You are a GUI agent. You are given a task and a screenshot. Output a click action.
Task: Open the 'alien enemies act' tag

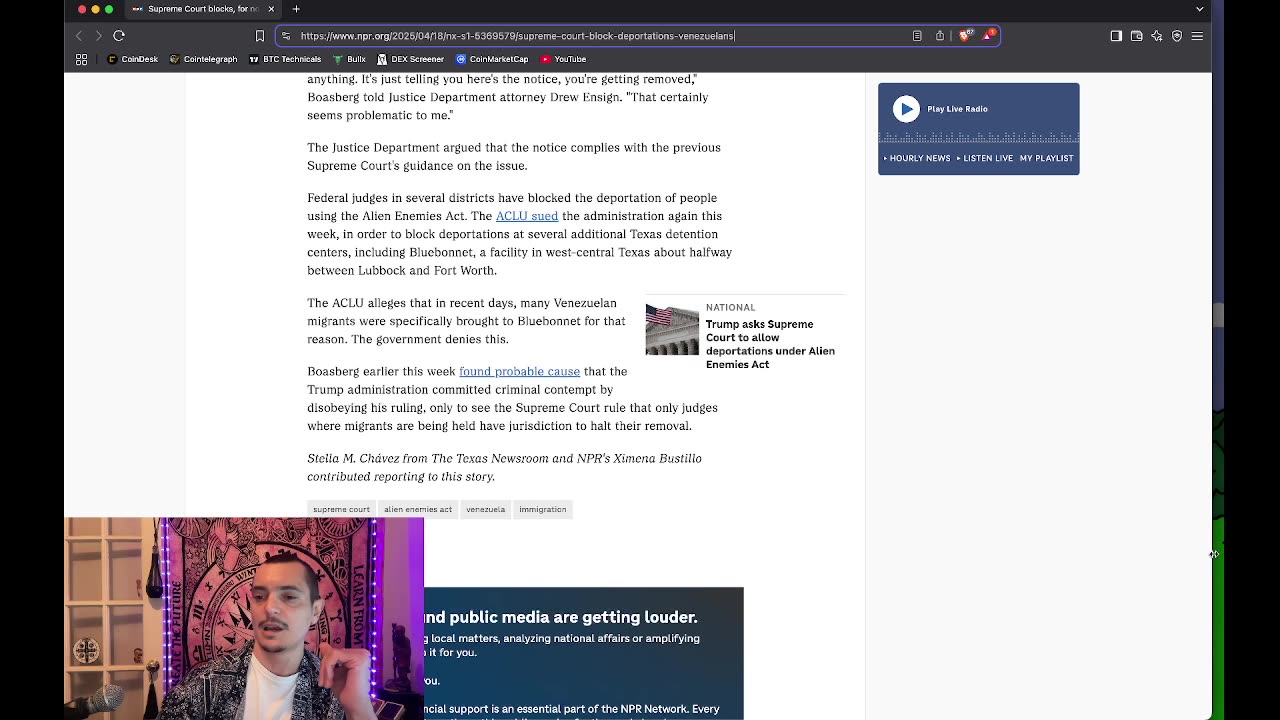tap(418, 509)
